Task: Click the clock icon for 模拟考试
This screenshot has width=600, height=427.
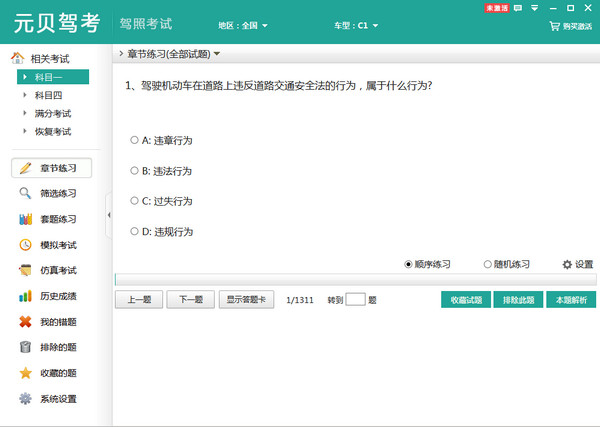Action: [25, 245]
